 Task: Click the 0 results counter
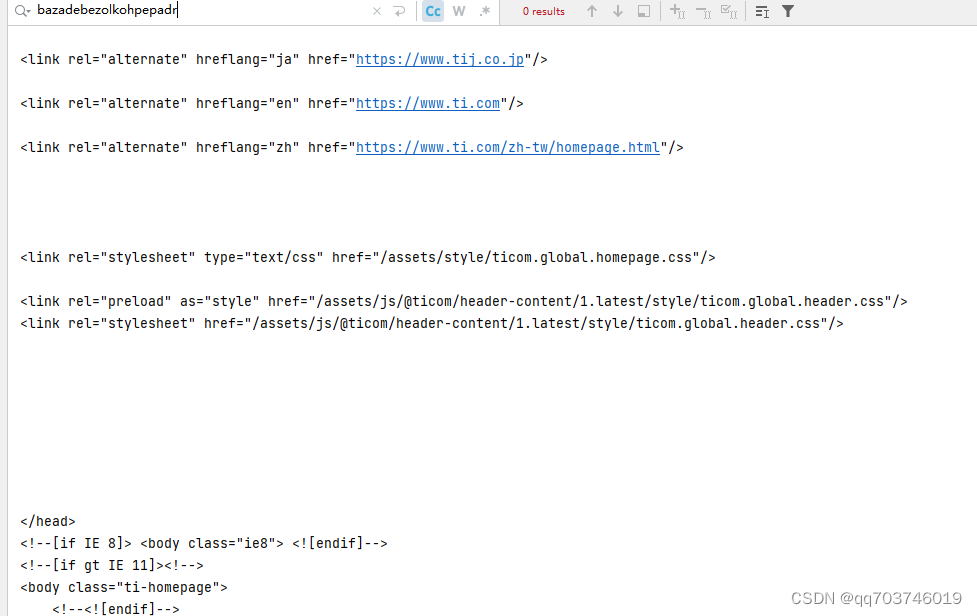543,11
